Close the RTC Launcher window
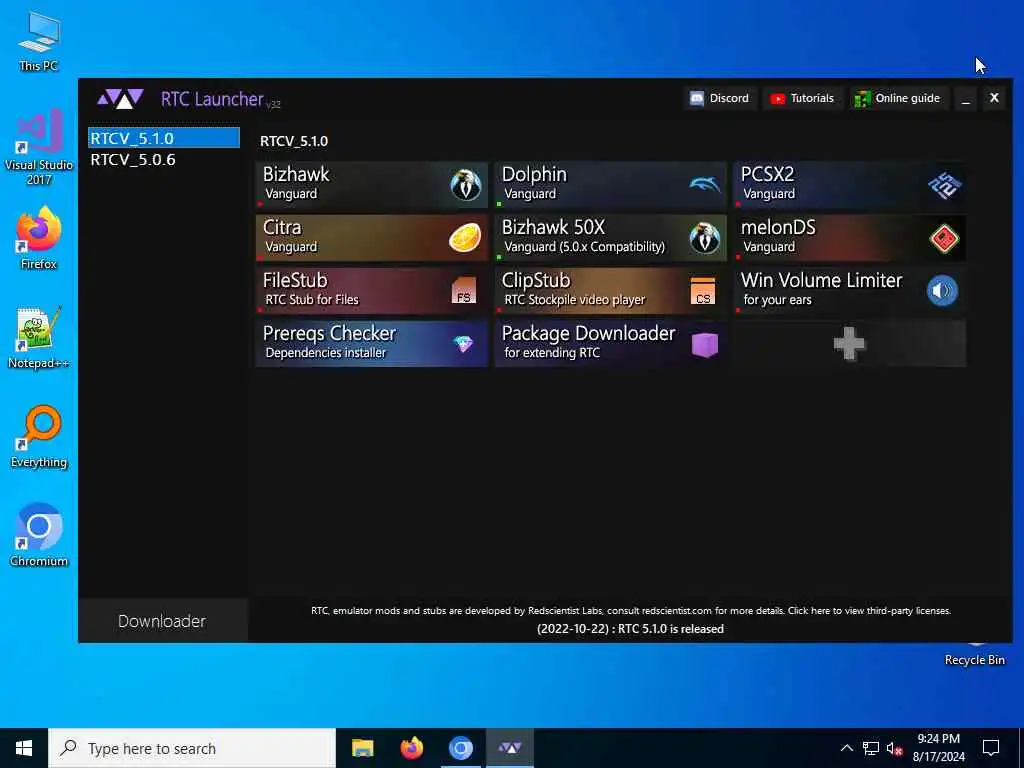 point(994,98)
